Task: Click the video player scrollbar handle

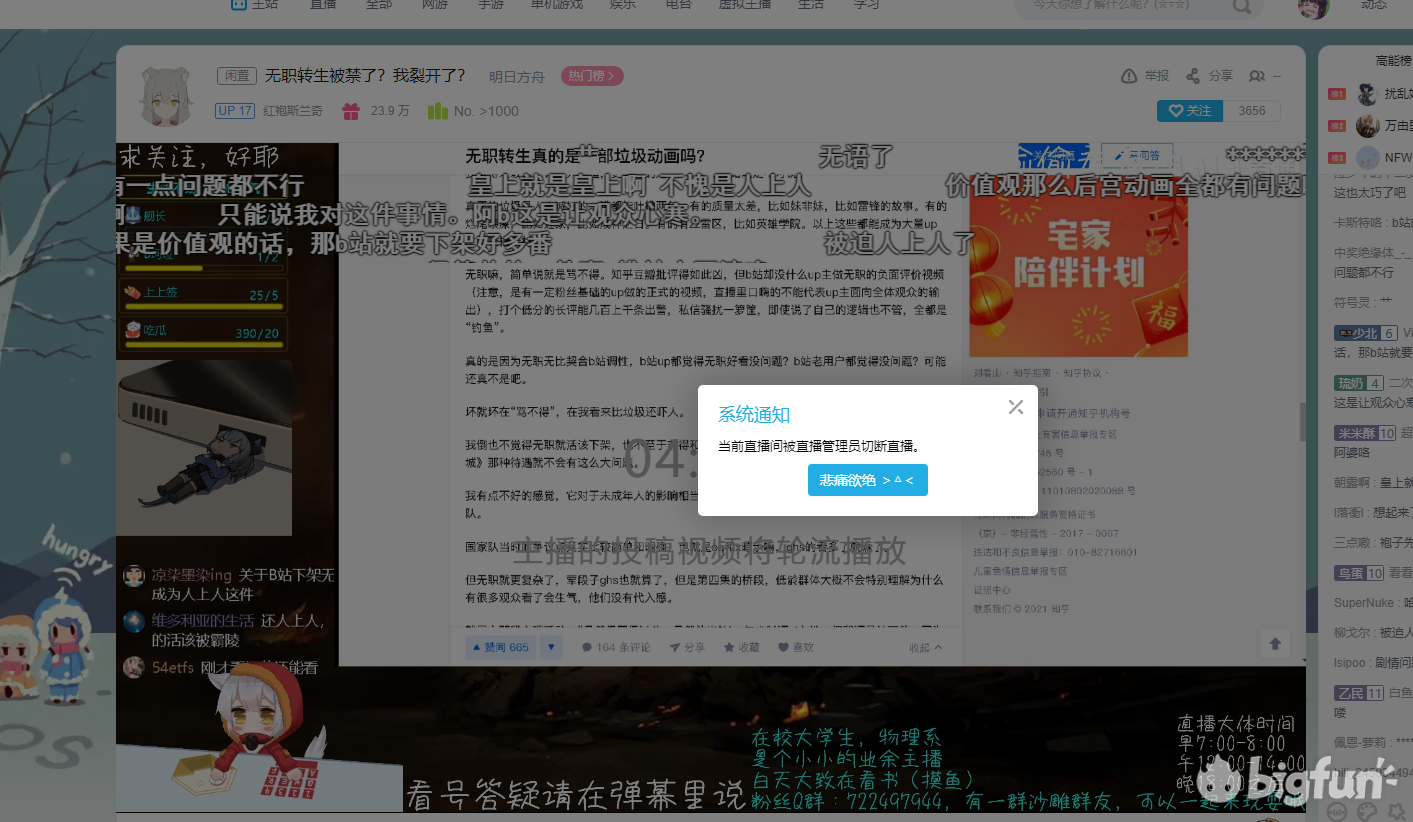Action: pos(1301,422)
